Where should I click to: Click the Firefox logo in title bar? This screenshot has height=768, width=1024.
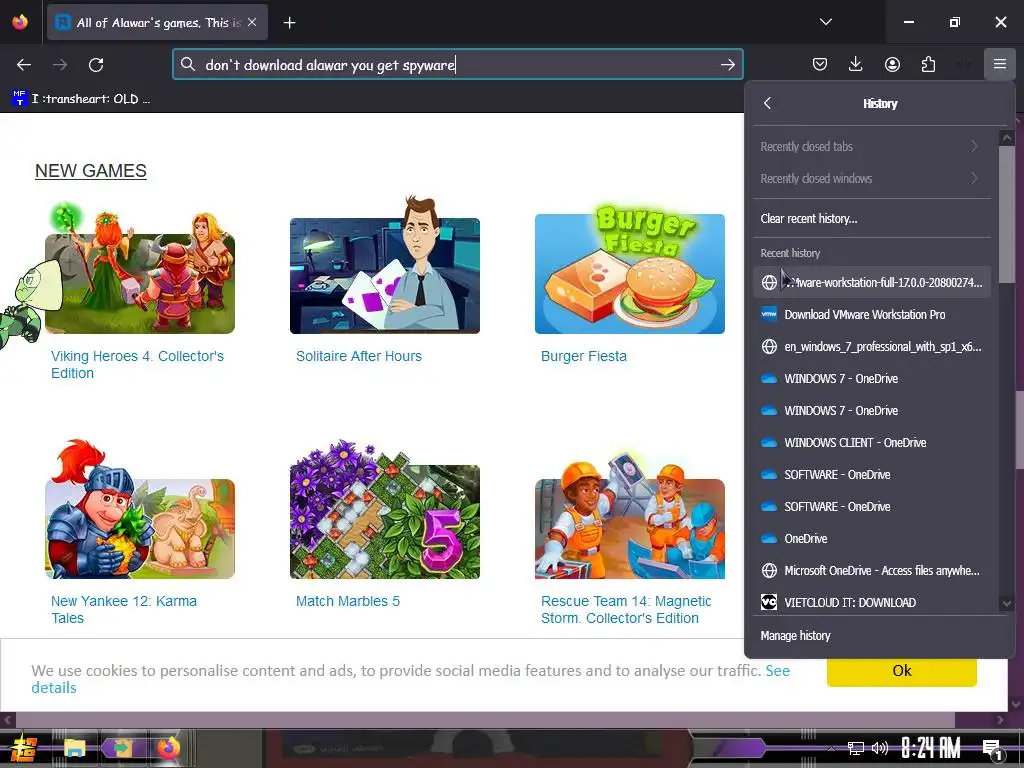click(x=20, y=22)
